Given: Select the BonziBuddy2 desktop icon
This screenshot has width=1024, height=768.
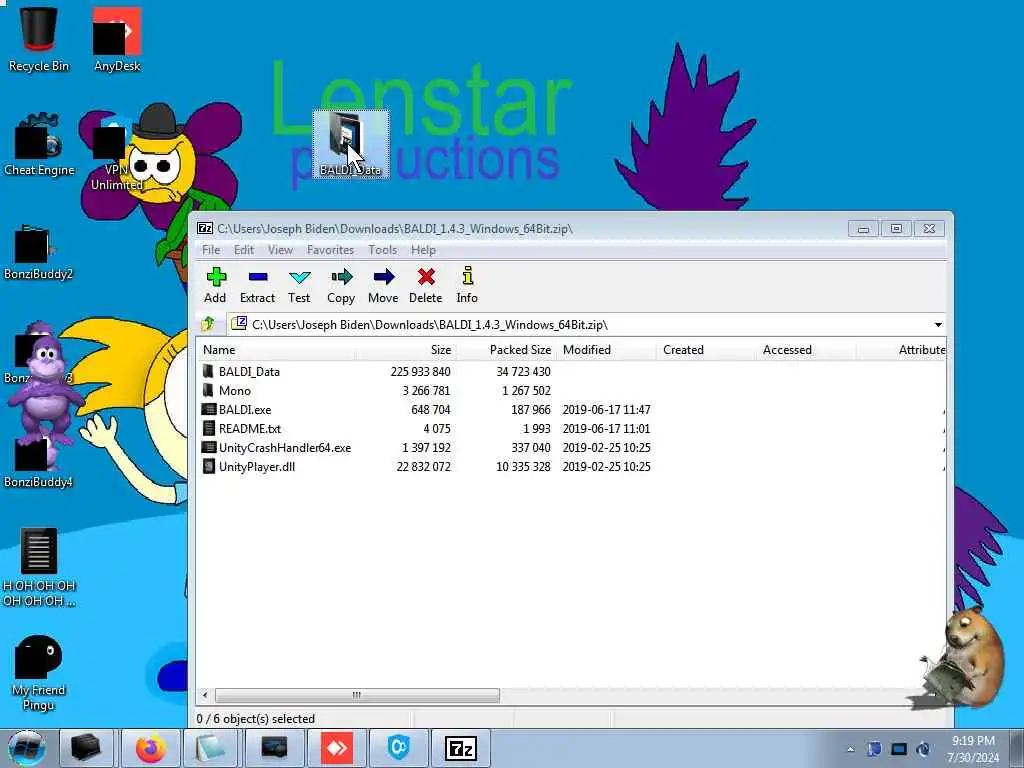Looking at the screenshot, I should [x=38, y=251].
